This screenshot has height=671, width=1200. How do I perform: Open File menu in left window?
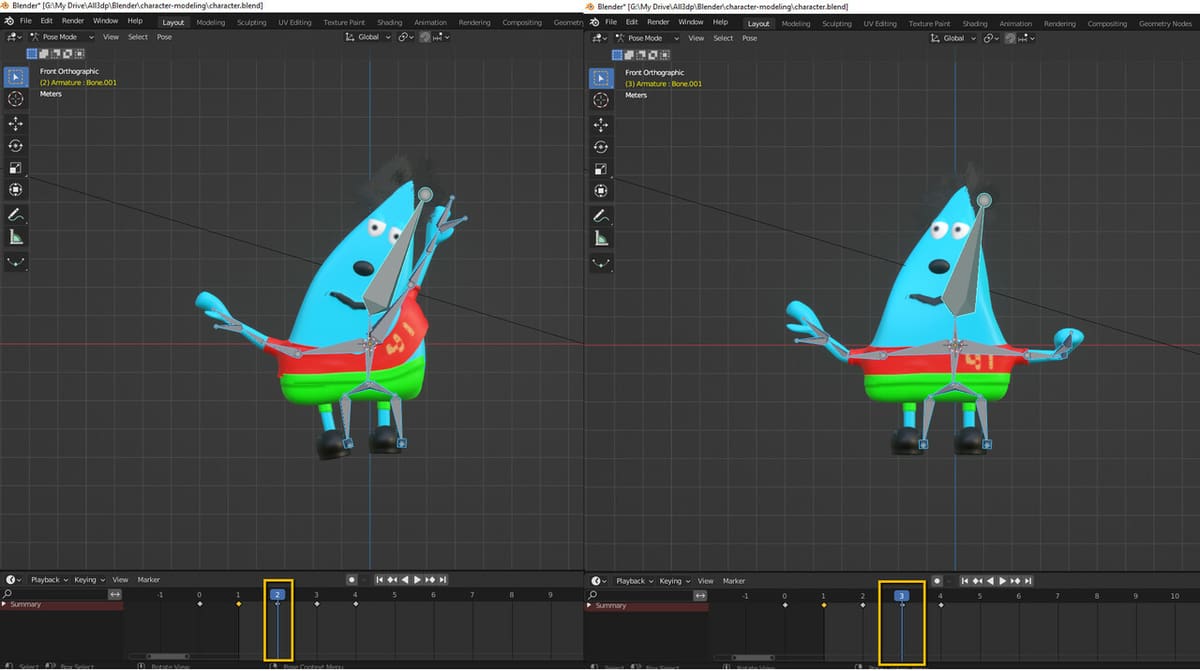(26, 21)
